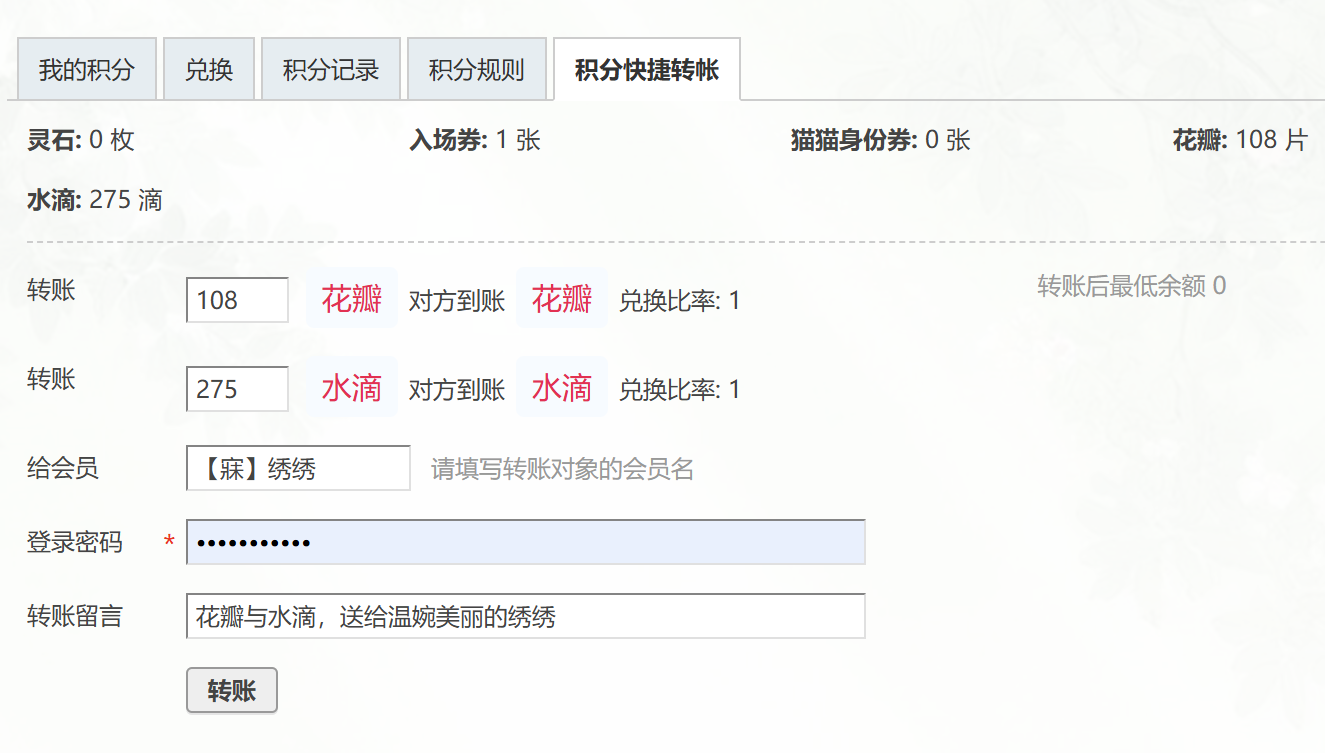Screen dimensions: 1325x753
Task: Click the 花瓣 amount field showing 108
Action: (x=236, y=299)
